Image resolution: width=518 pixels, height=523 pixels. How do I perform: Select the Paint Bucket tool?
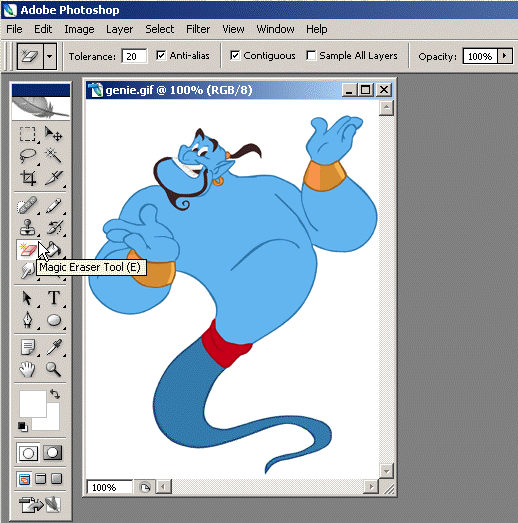(x=55, y=249)
